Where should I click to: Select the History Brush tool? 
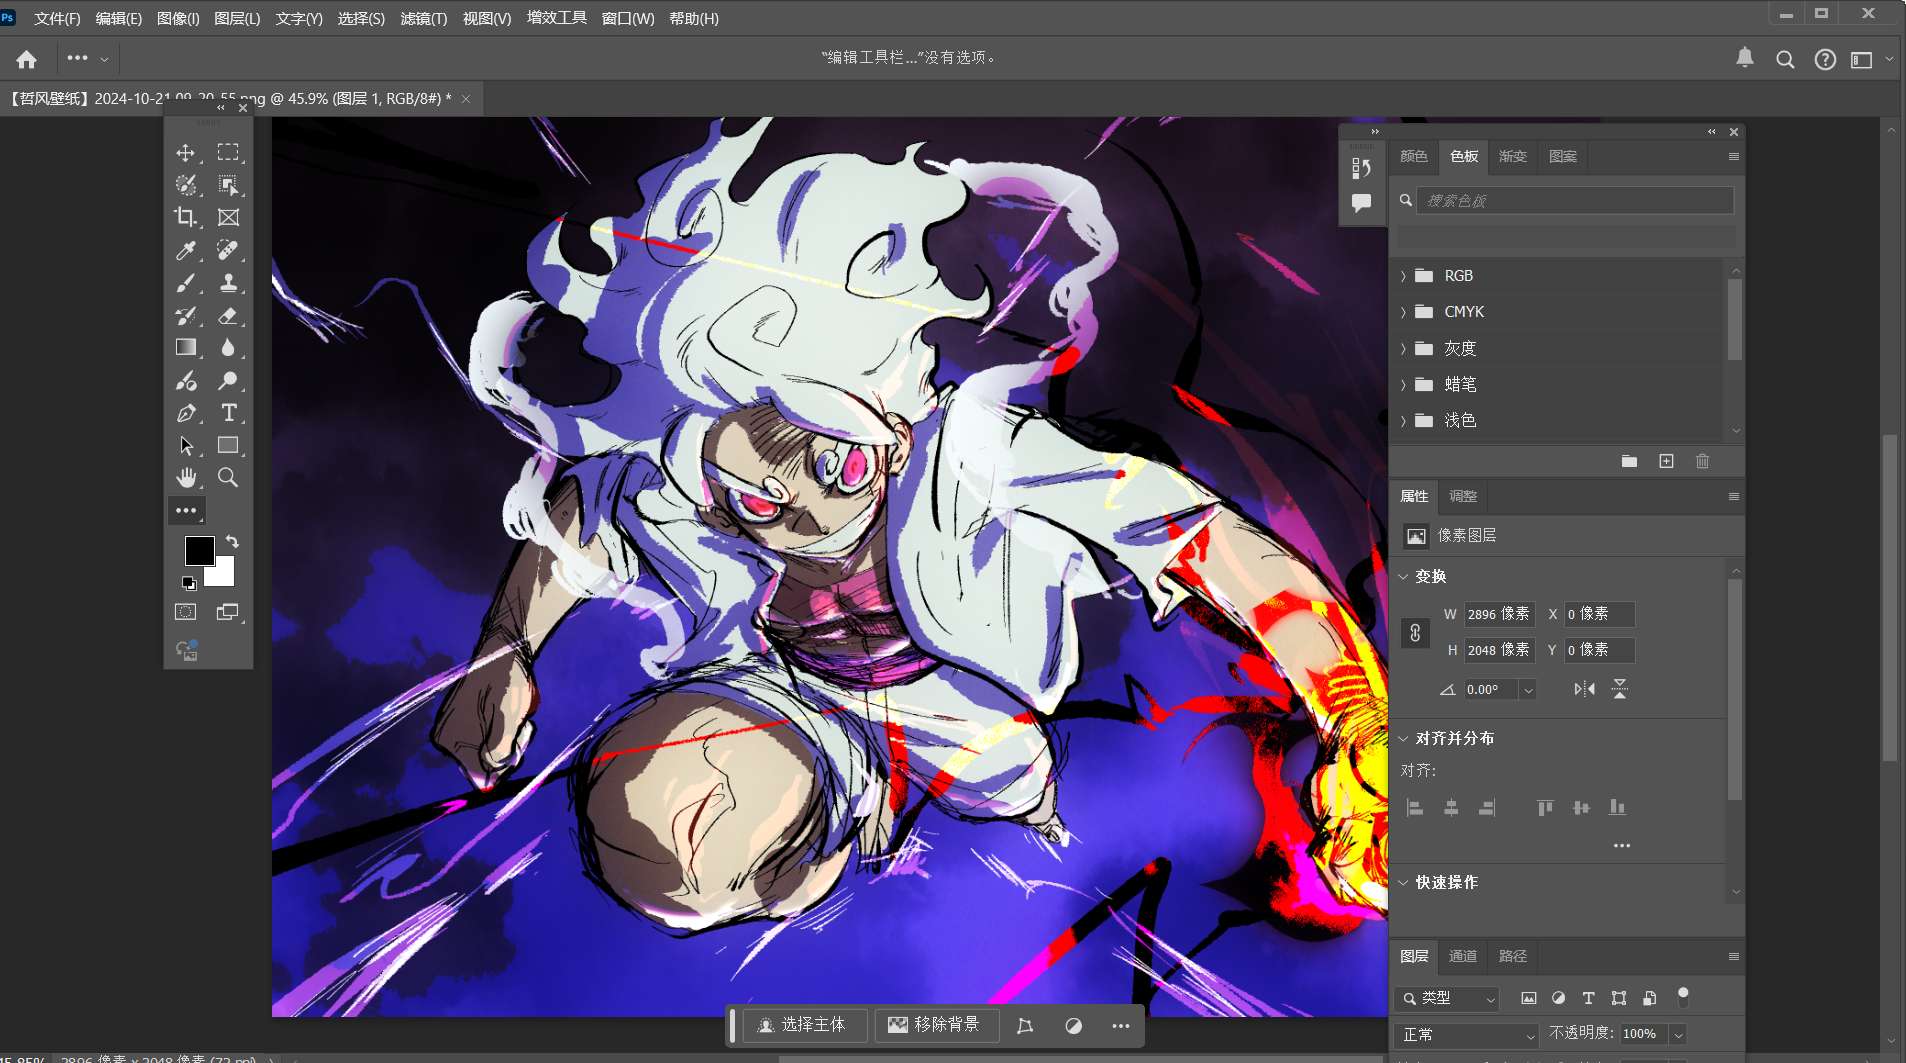[186, 315]
